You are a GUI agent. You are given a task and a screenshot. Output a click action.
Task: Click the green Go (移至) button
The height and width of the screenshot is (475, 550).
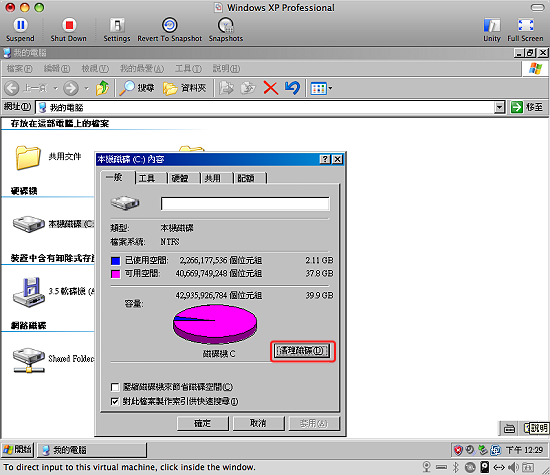tap(527, 107)
